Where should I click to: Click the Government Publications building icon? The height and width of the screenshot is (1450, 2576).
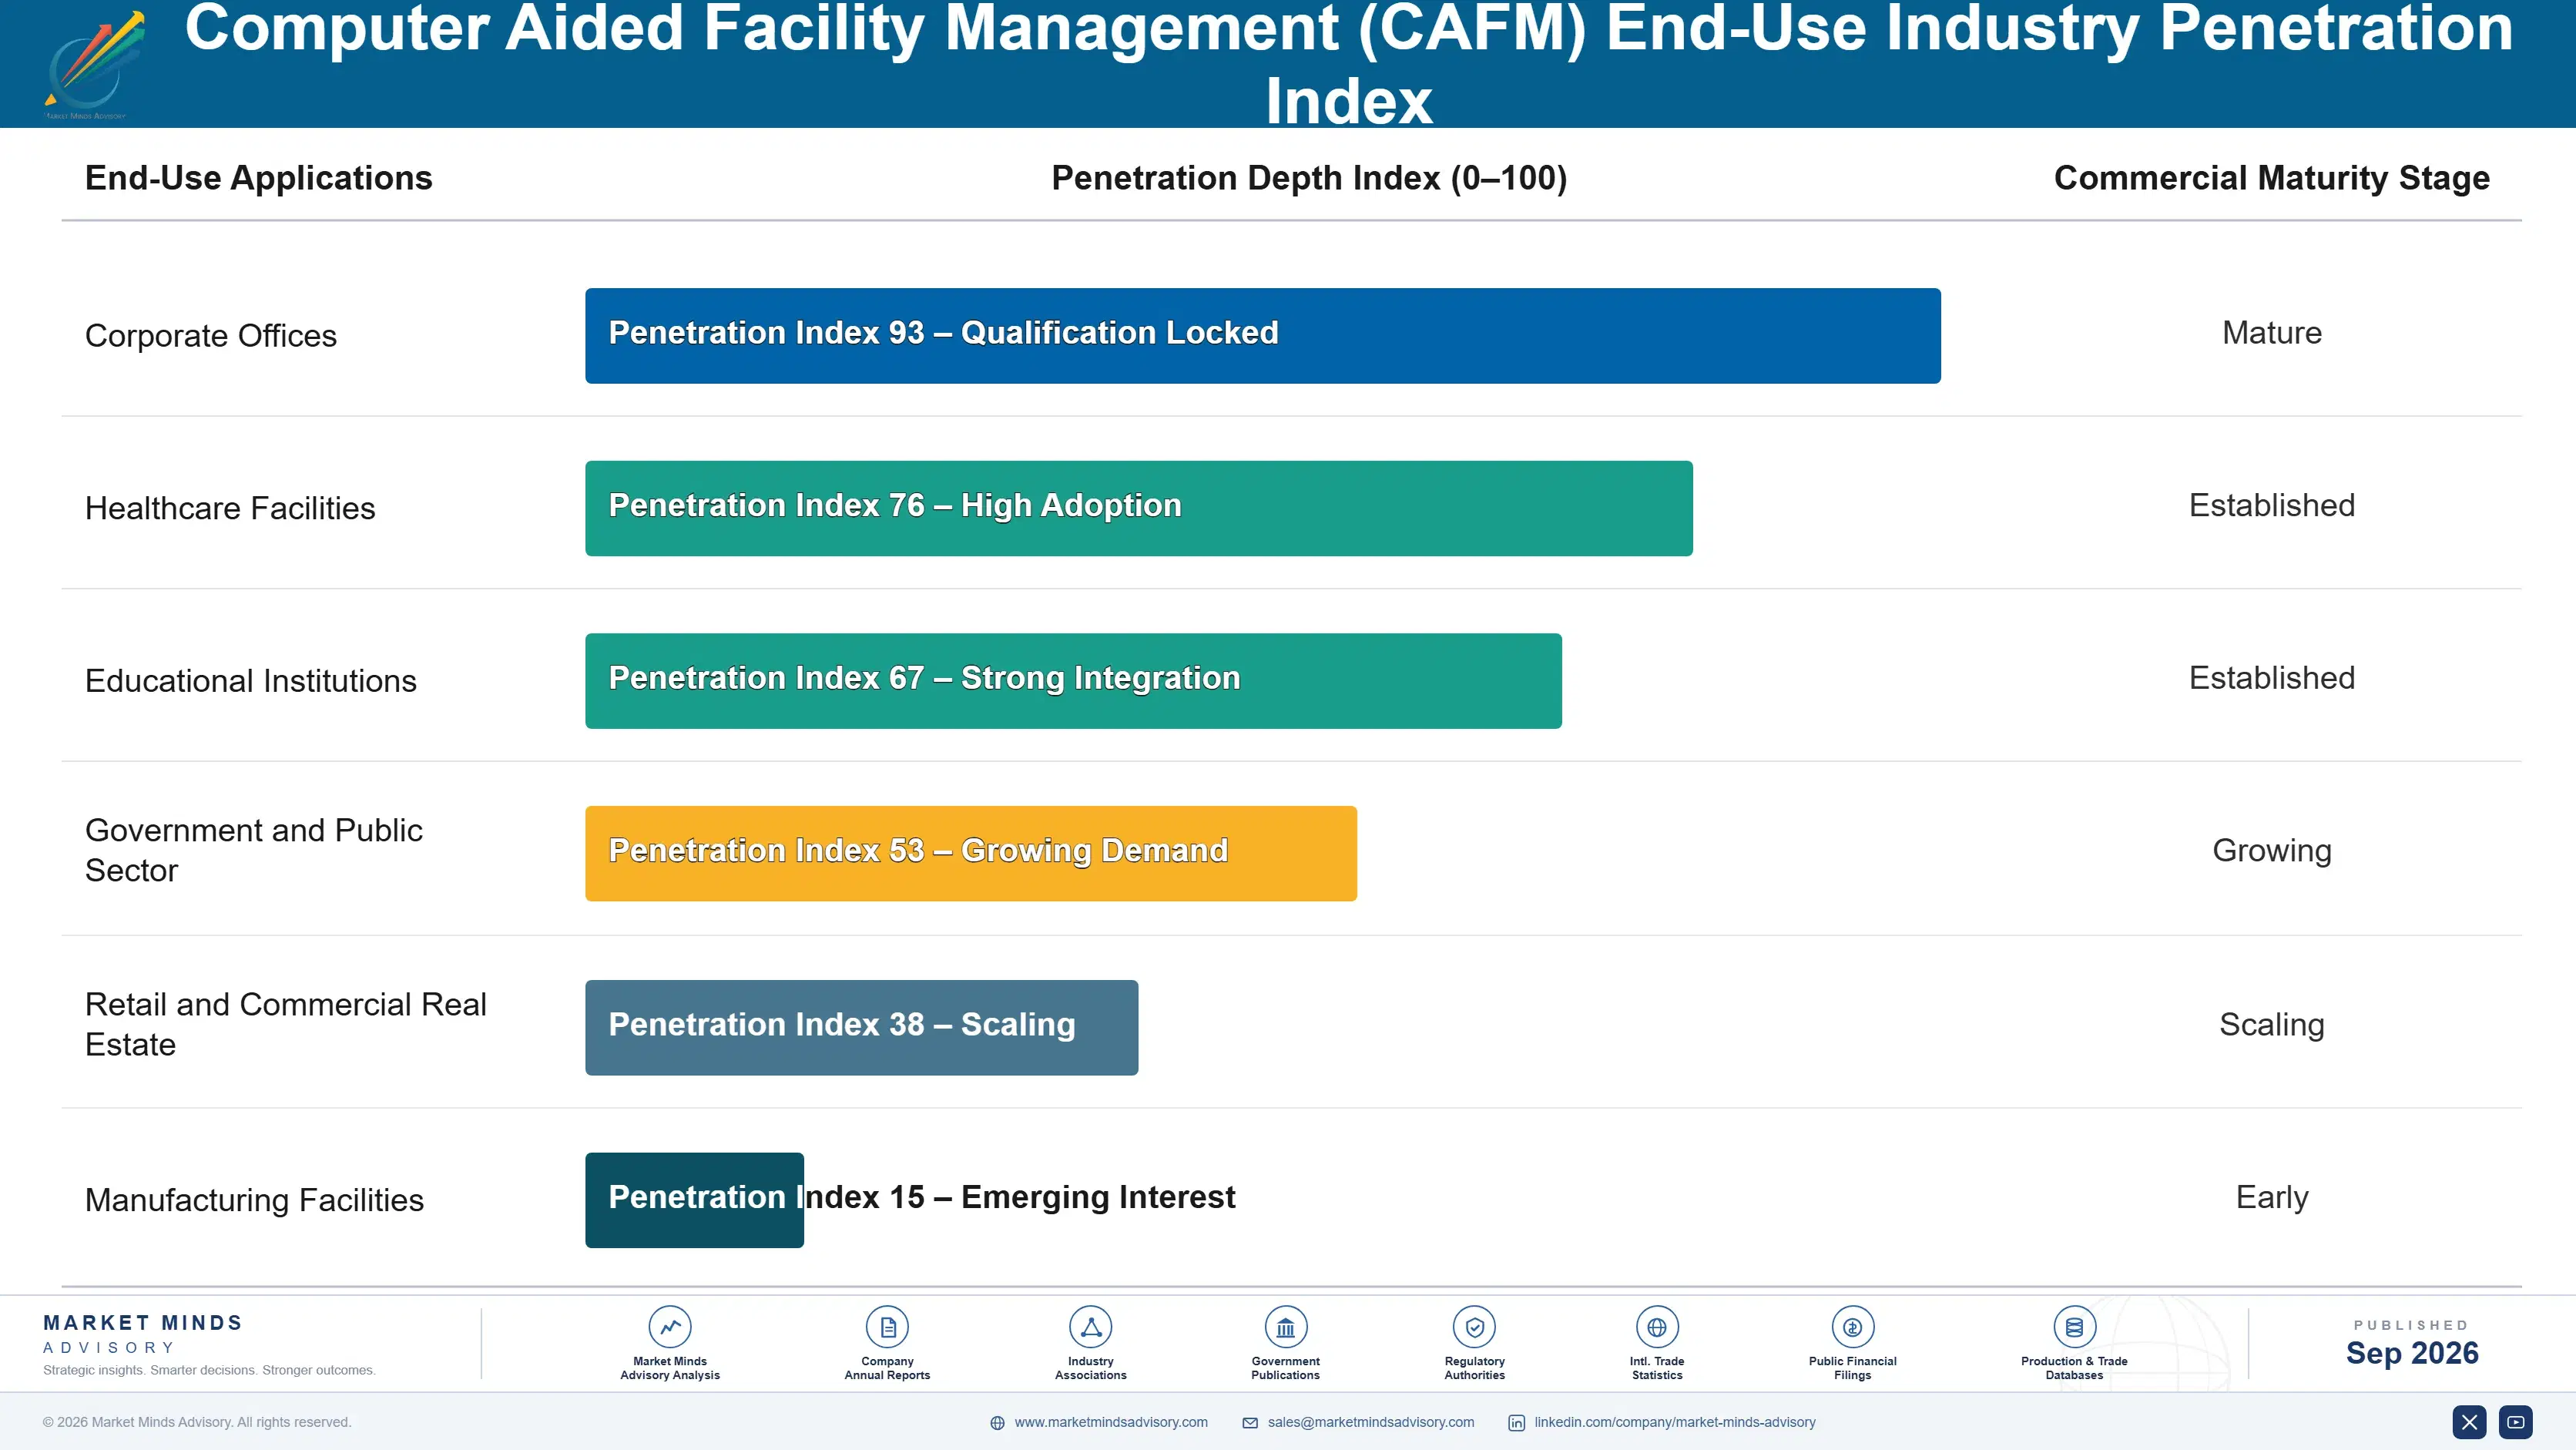[1286, 1327]
